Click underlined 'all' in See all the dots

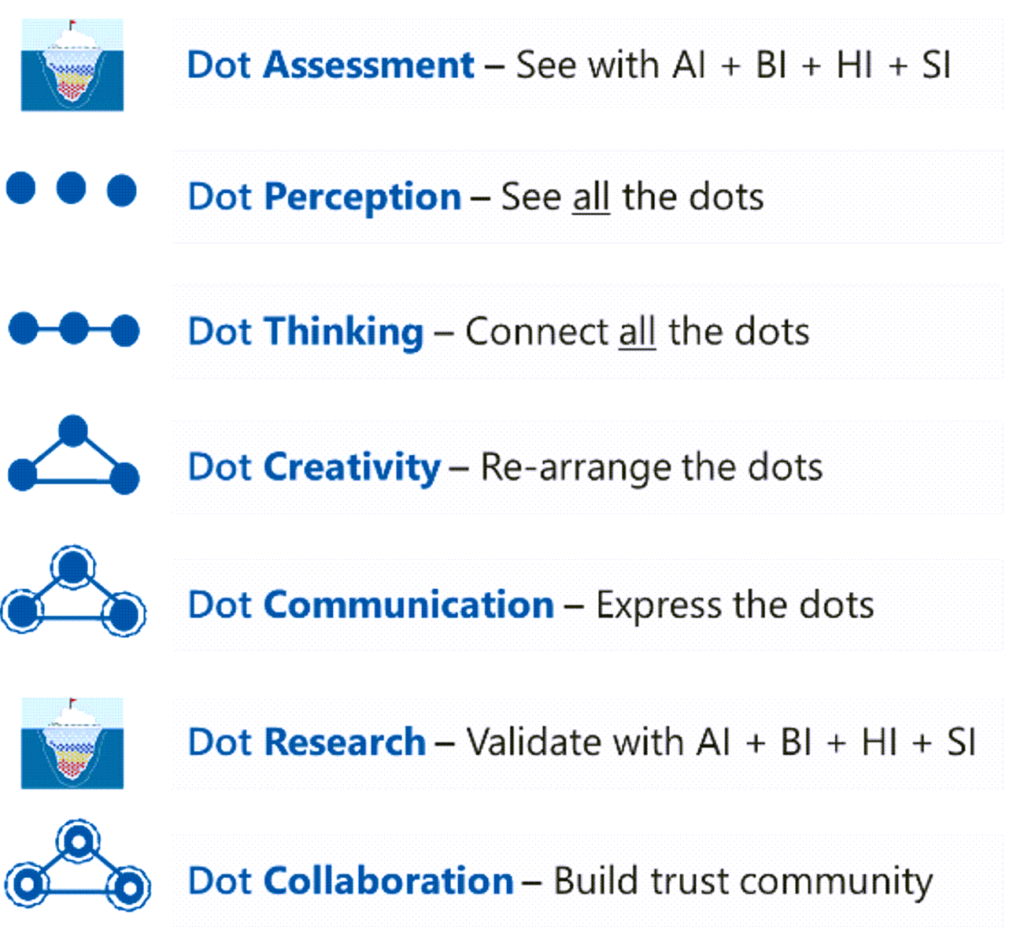(591, 197)
